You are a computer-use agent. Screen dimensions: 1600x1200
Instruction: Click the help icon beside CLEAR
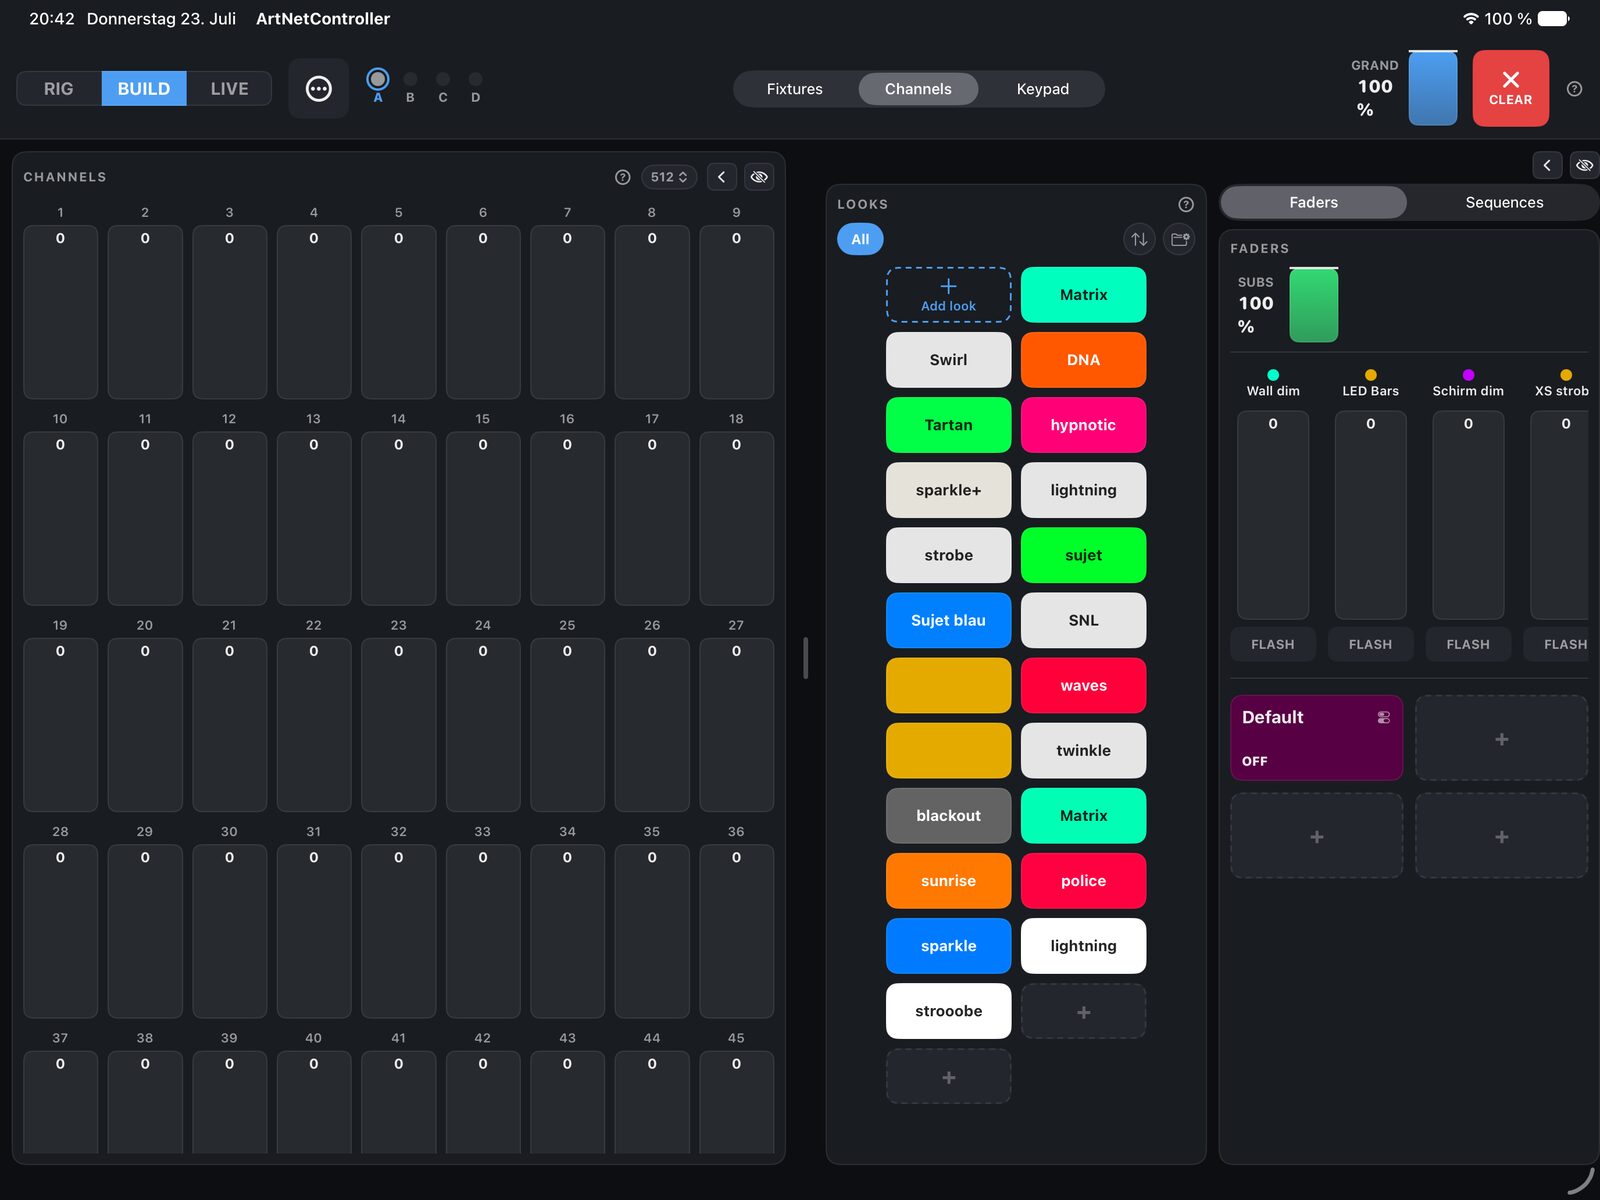coord(1574,89)
